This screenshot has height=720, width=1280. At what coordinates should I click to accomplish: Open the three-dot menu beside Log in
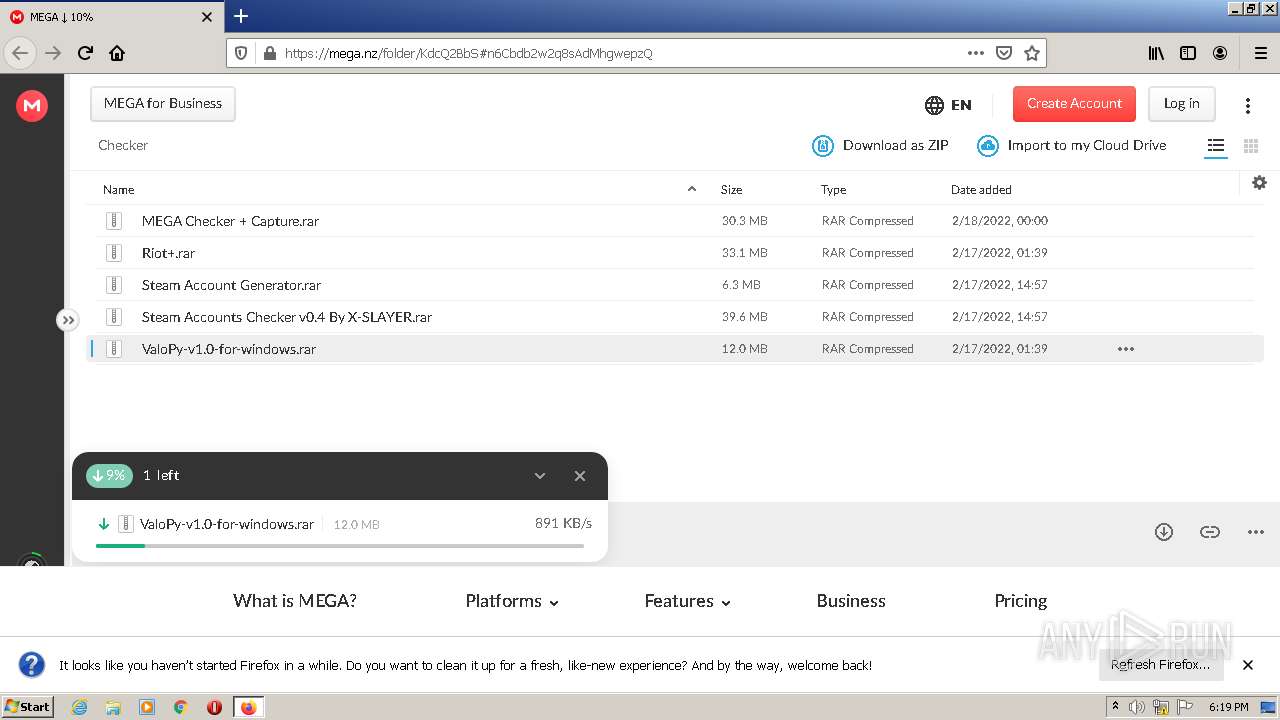[1247, 105]
